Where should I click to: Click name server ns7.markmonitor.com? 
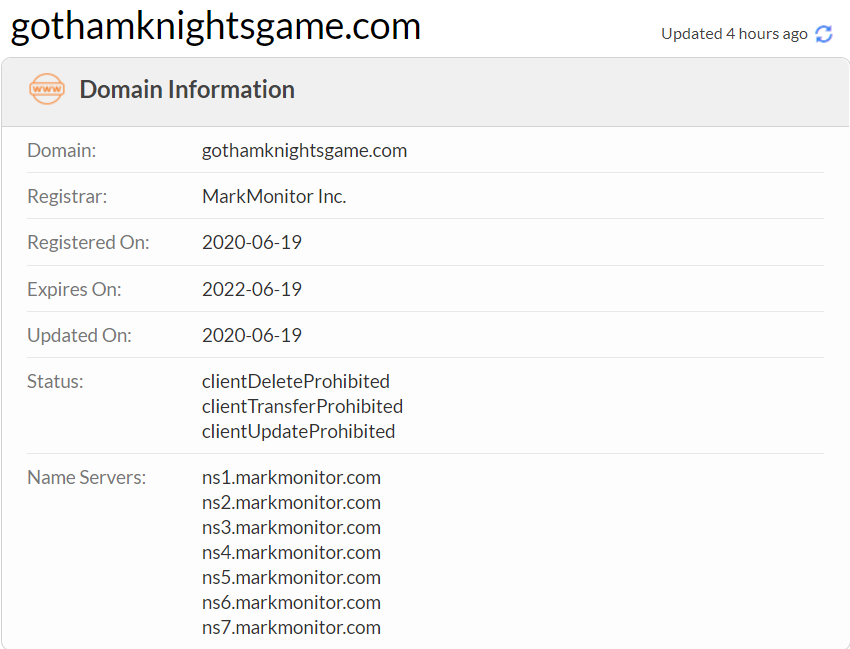291,627
